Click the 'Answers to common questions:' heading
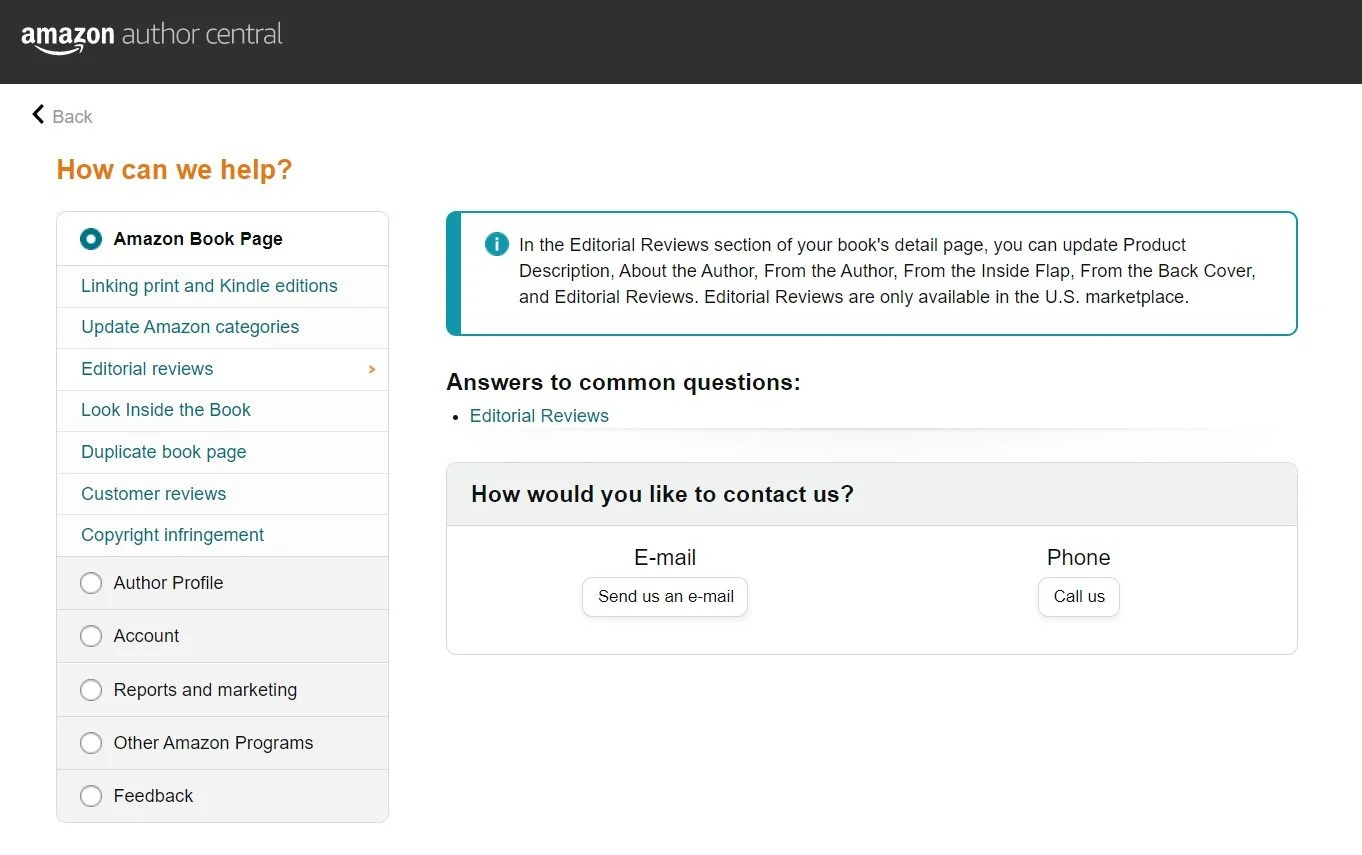This screenshot has height=855, width=1362. (623, 383)
